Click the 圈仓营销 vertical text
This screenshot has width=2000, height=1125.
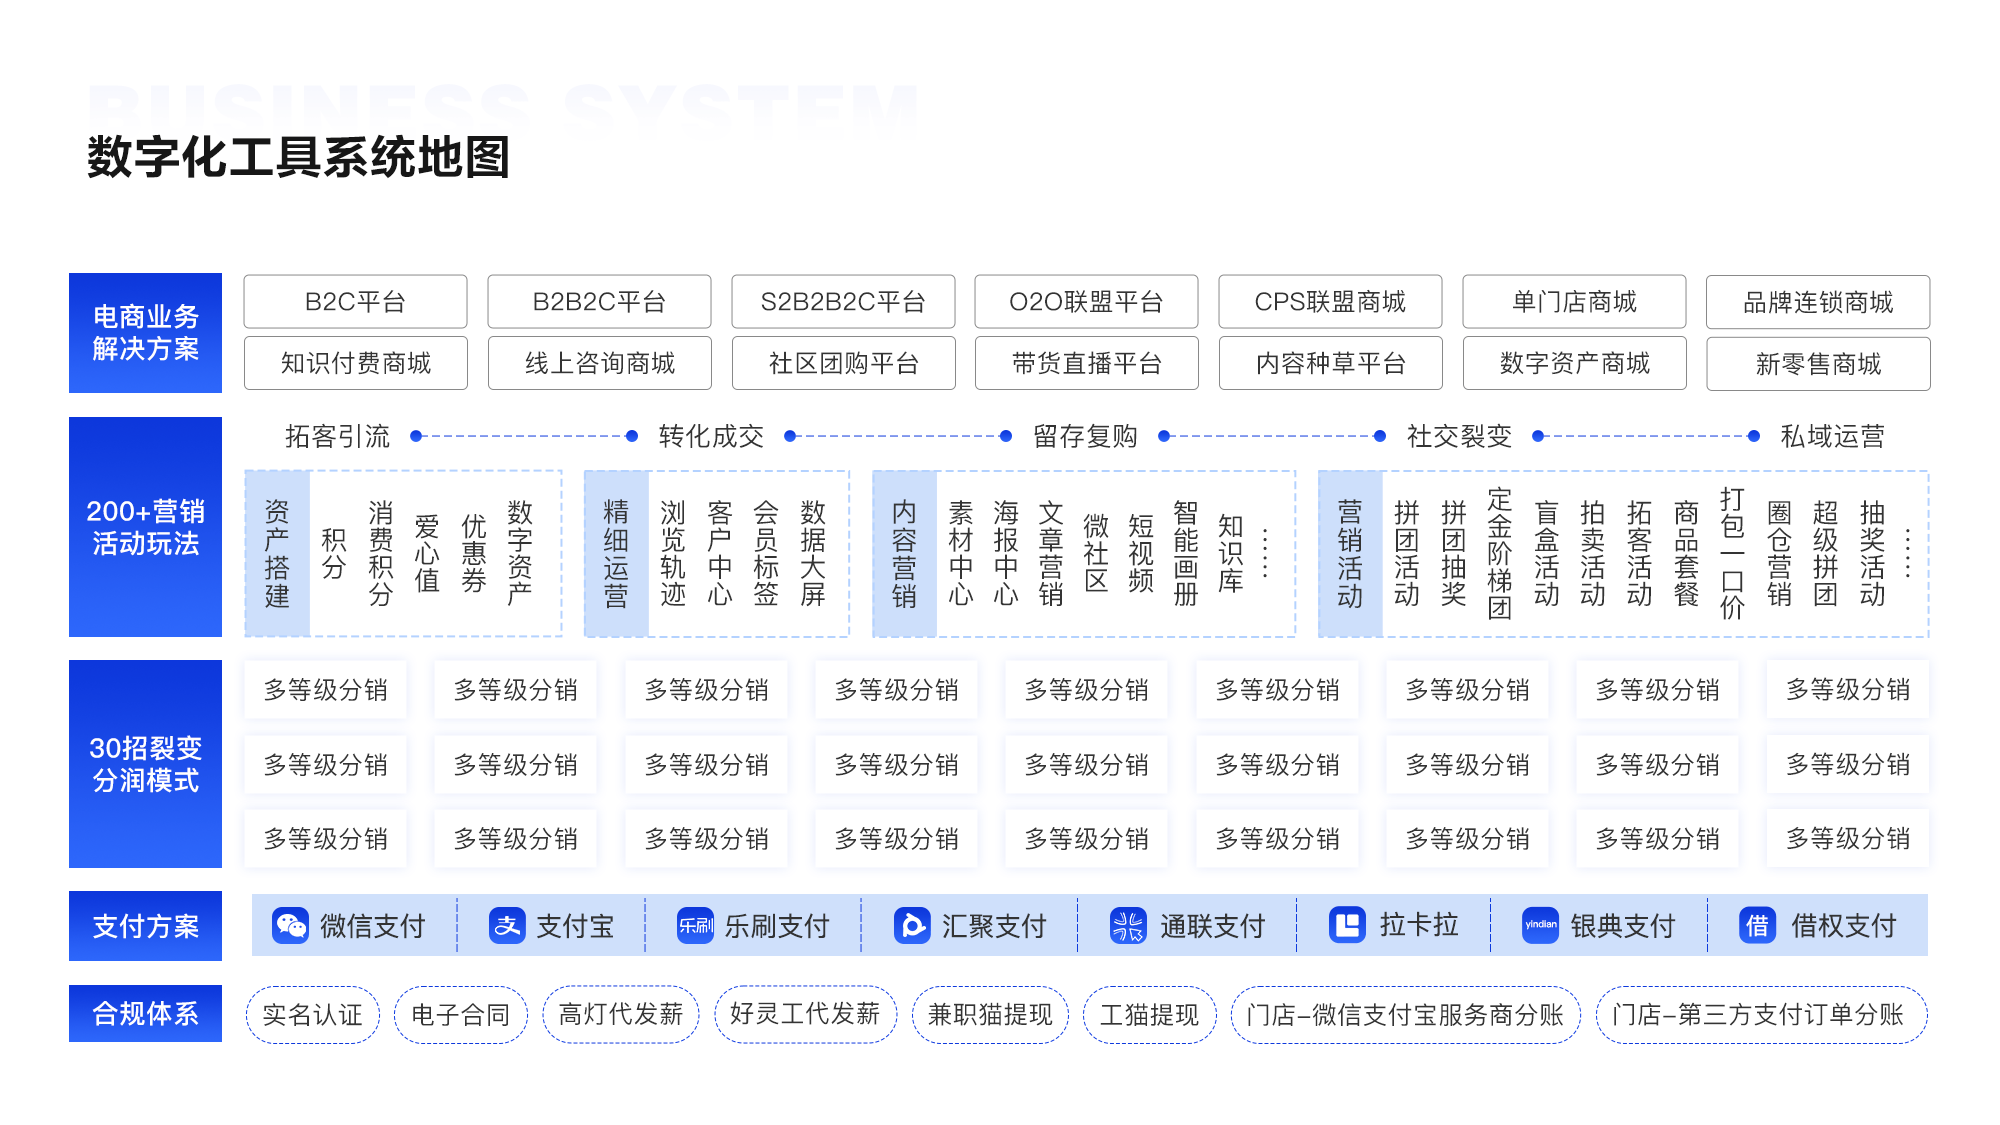(x=1780, y=554)
